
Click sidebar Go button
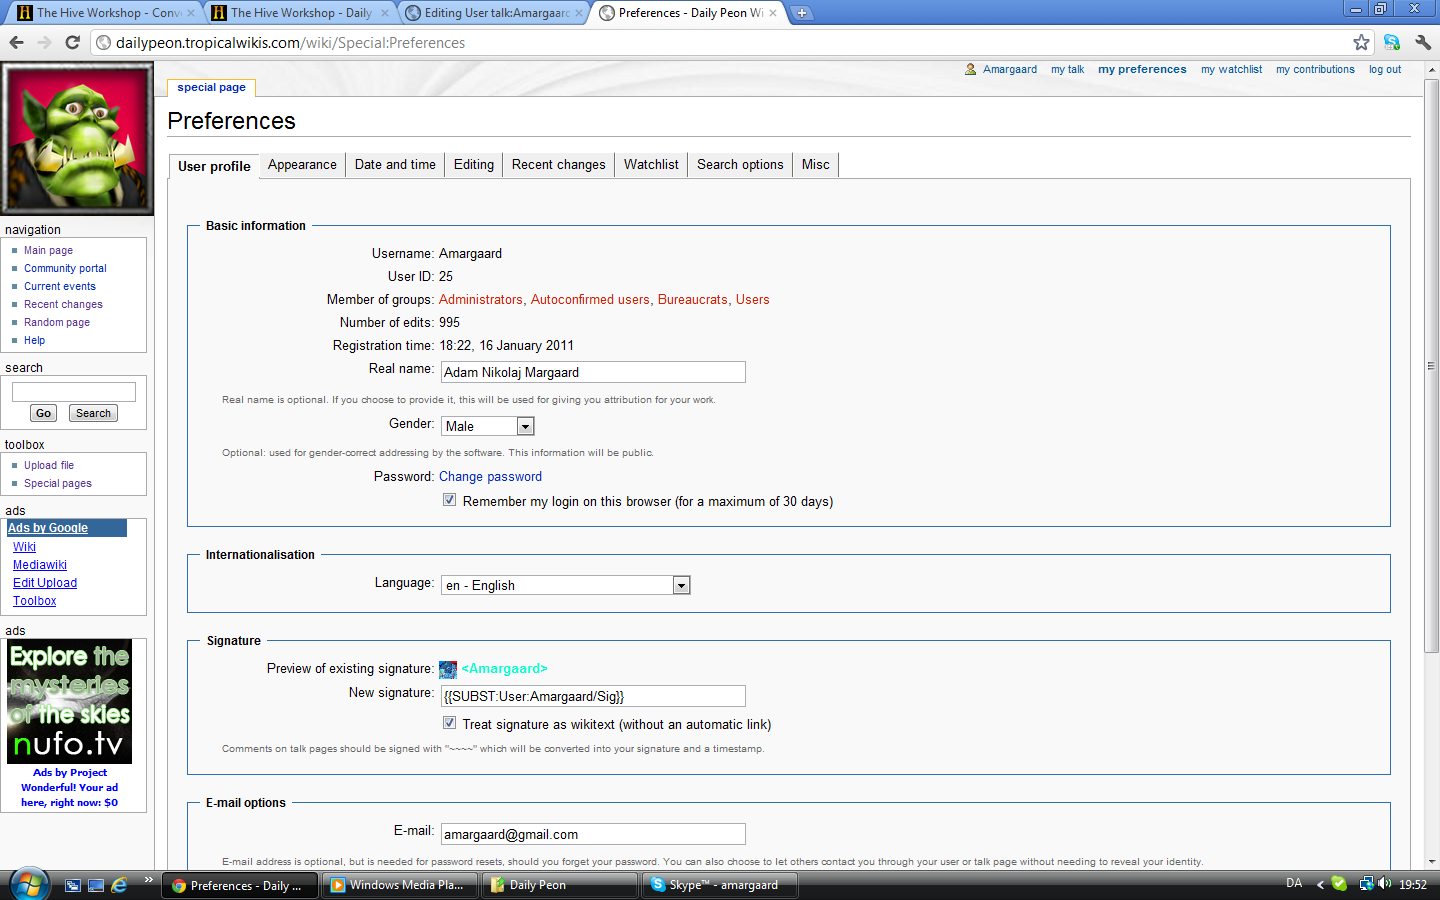pos(43,413)
